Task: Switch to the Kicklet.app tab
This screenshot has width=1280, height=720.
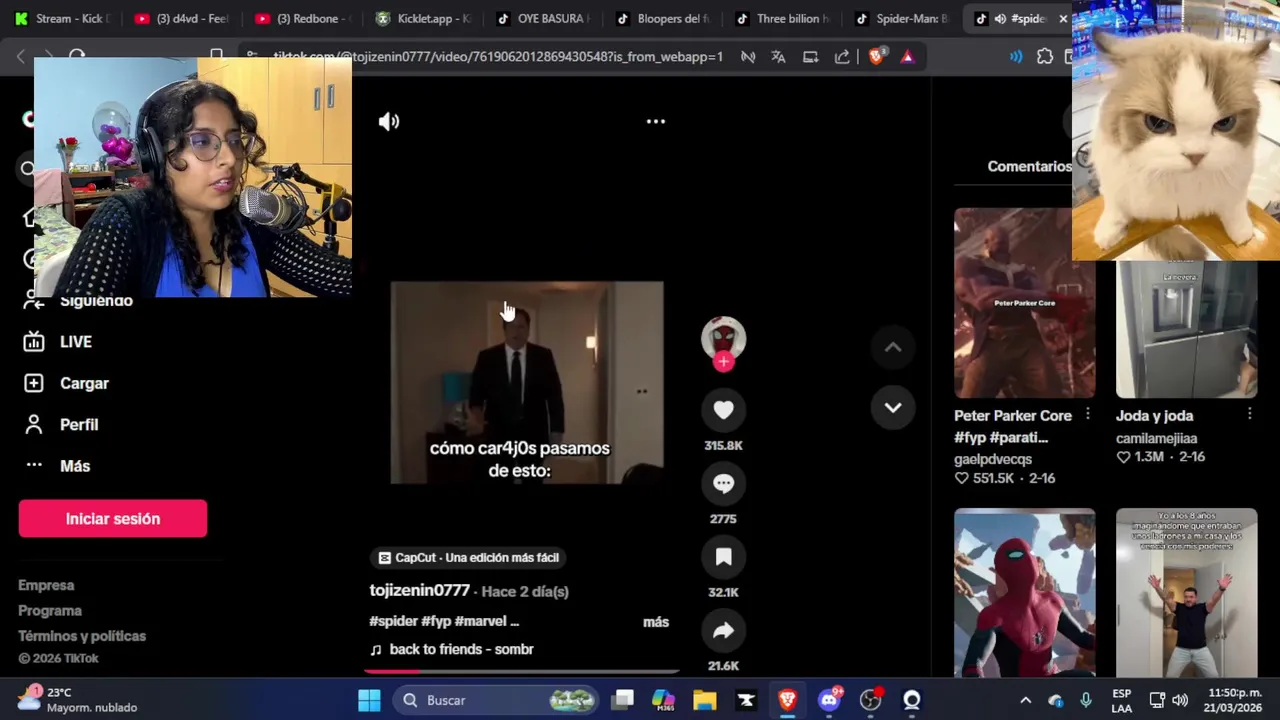Action: click(423, 18)
